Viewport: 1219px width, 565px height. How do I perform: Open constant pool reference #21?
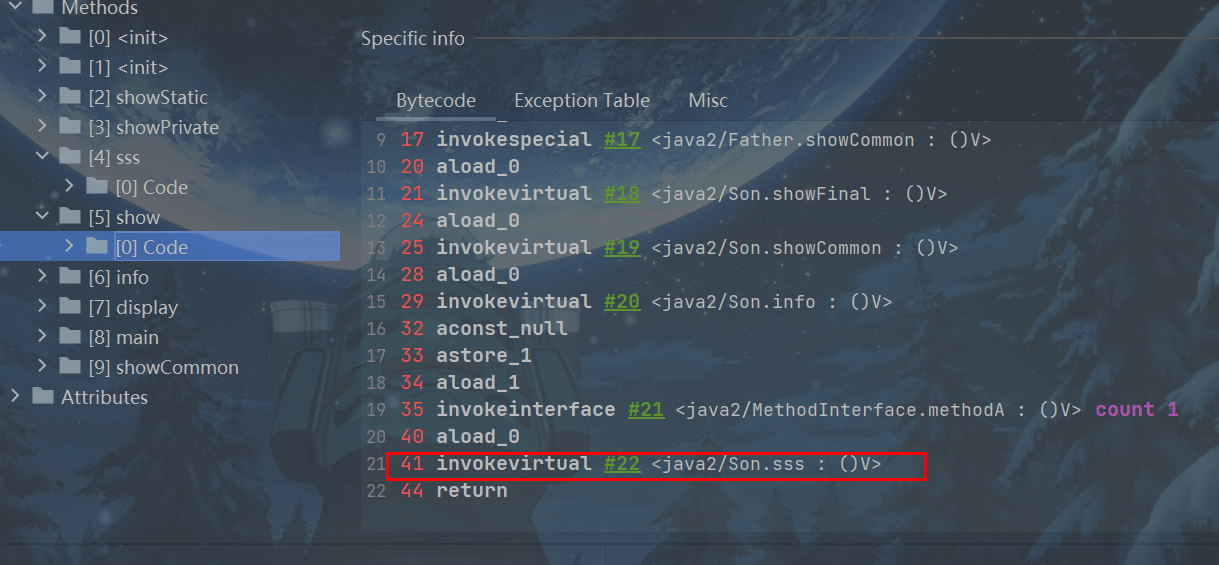[646, 410]
